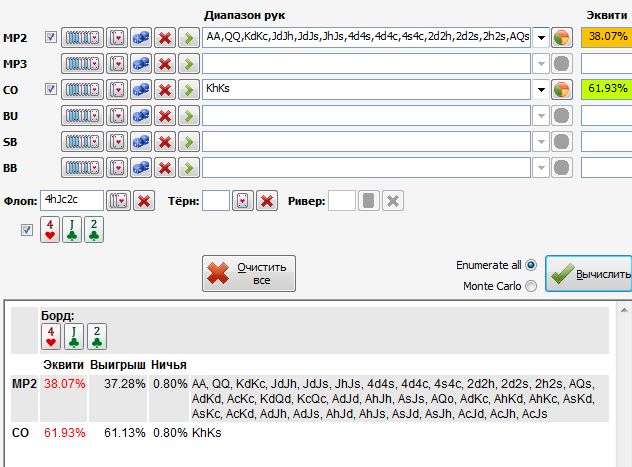Open hand range selector for CO

(82, 90)
